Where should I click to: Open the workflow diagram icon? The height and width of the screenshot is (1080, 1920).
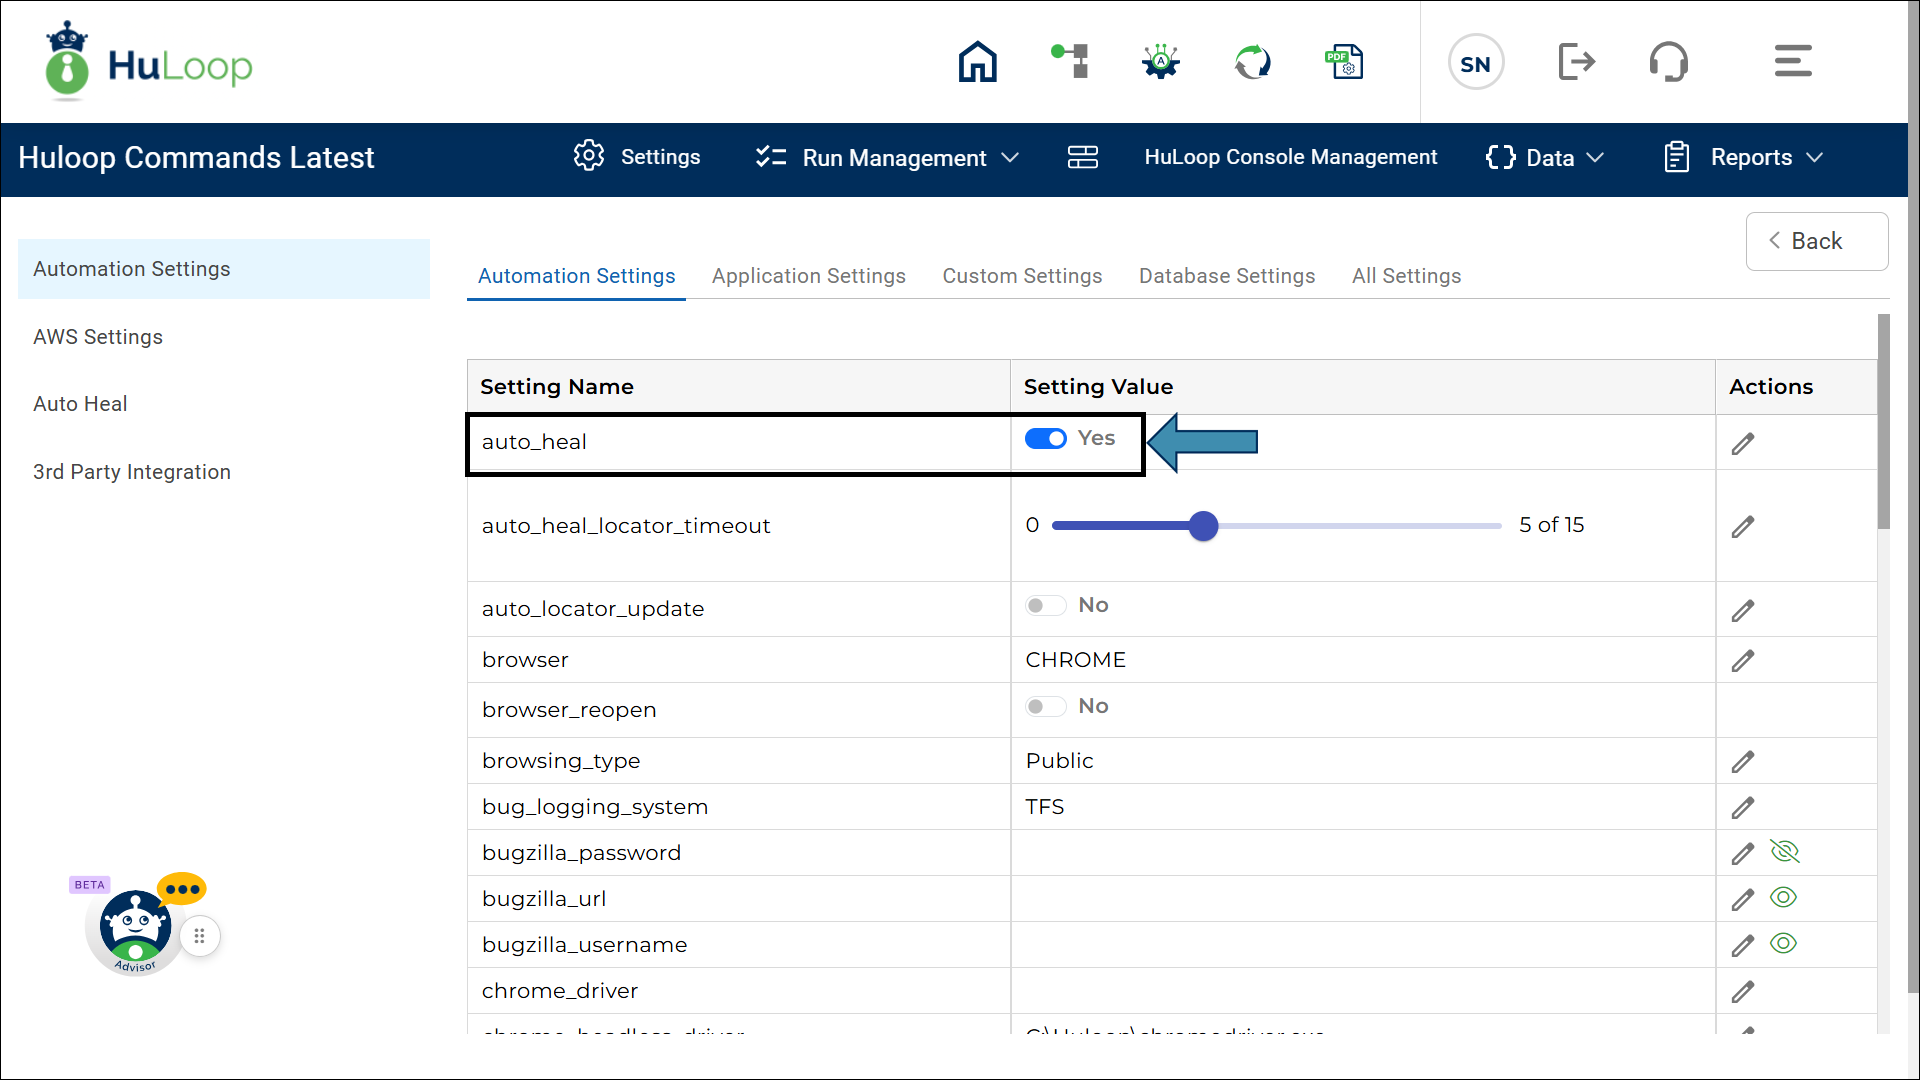tap(1070, 62)
